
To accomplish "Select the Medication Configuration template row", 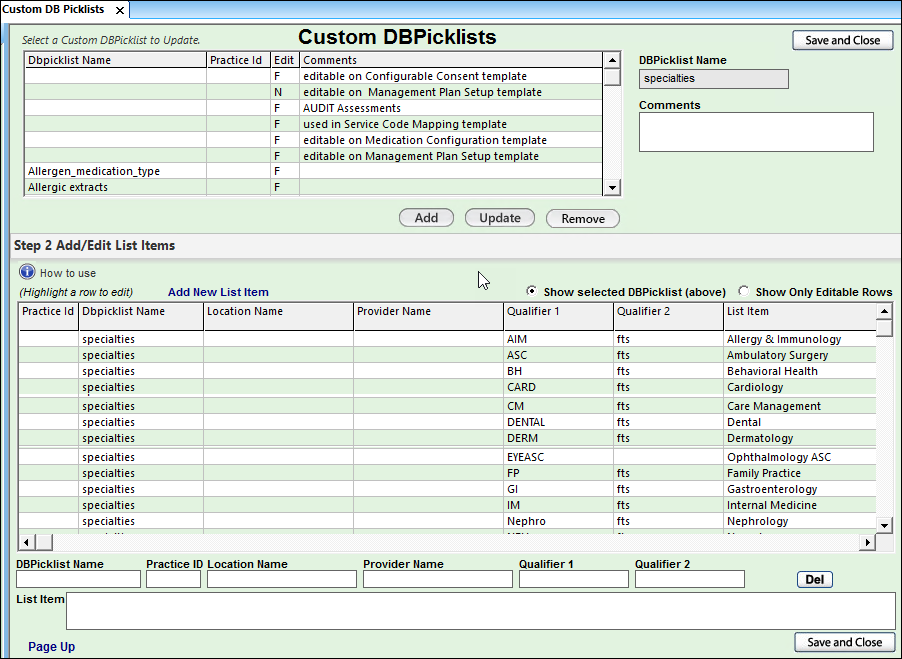I will 314,140.
